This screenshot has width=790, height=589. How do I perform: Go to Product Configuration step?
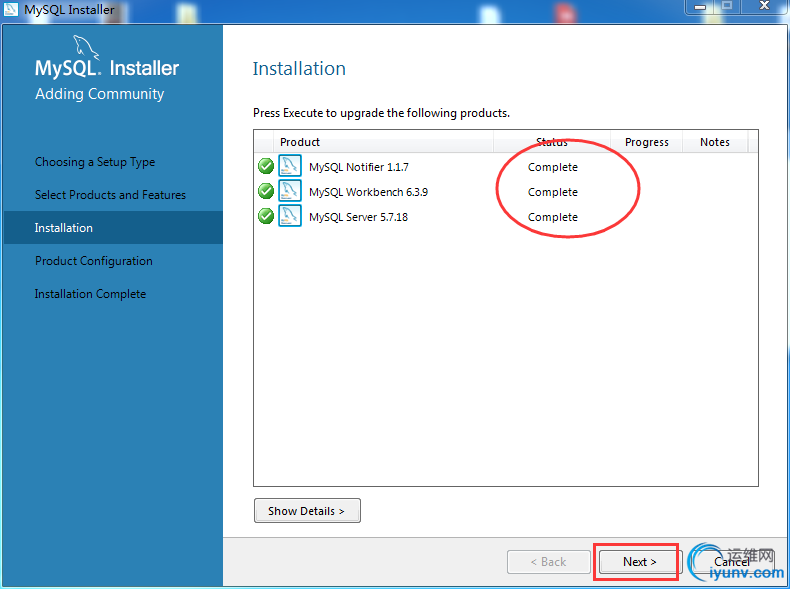pyautogui.click(x=94, y=261)
